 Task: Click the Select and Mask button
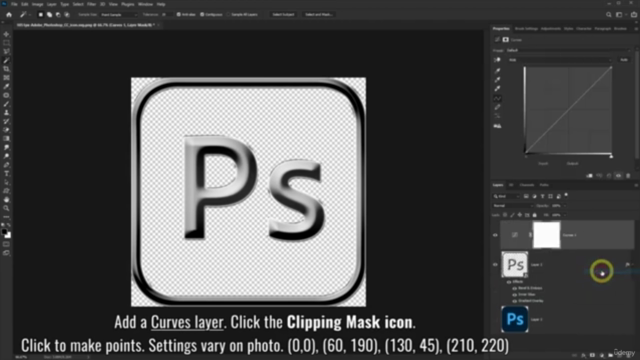[x=319, y=15]
